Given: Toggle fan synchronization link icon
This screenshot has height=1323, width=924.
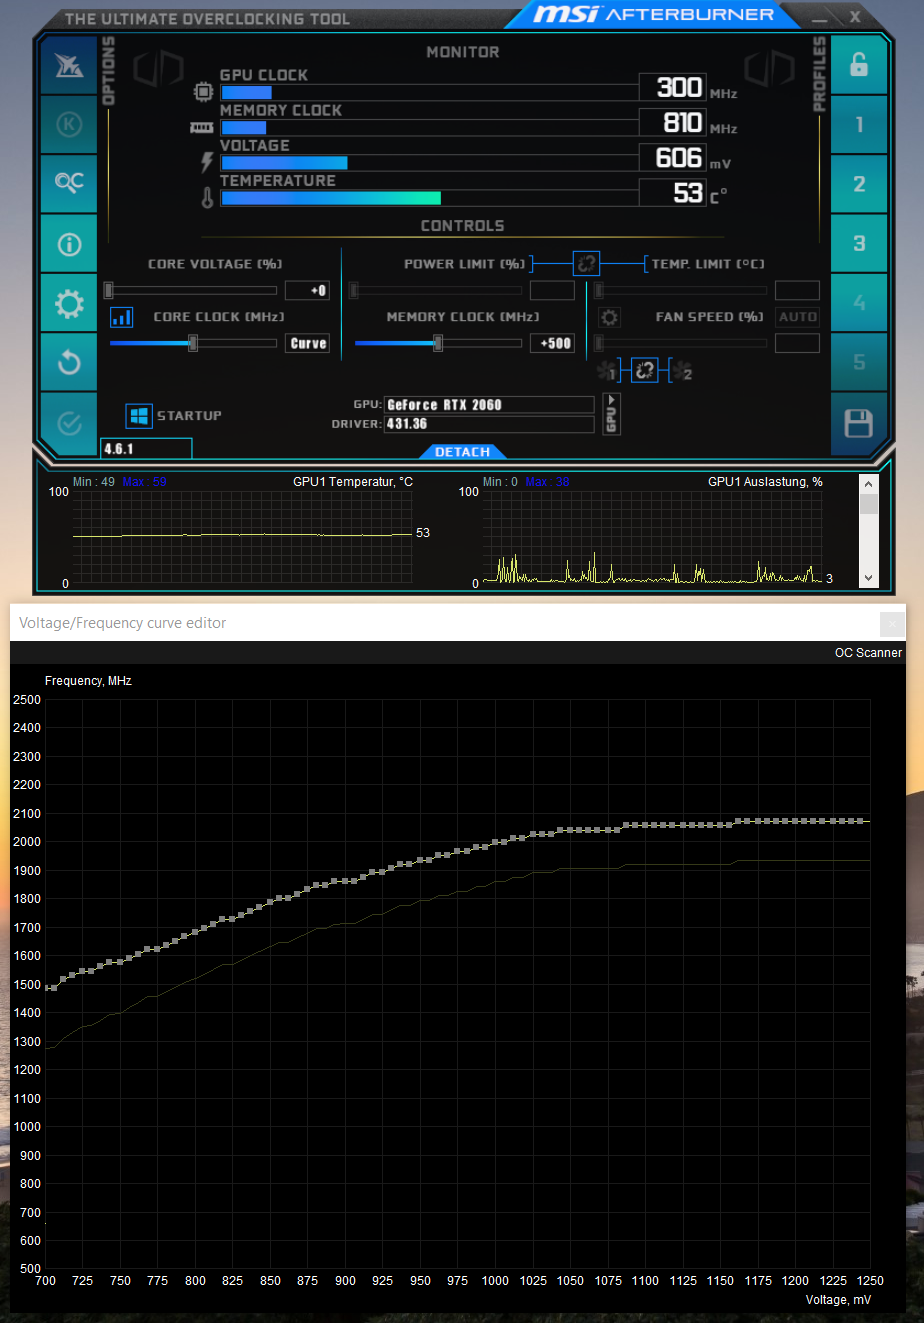Looking at the screenshot, I should [x=645, y=371].
